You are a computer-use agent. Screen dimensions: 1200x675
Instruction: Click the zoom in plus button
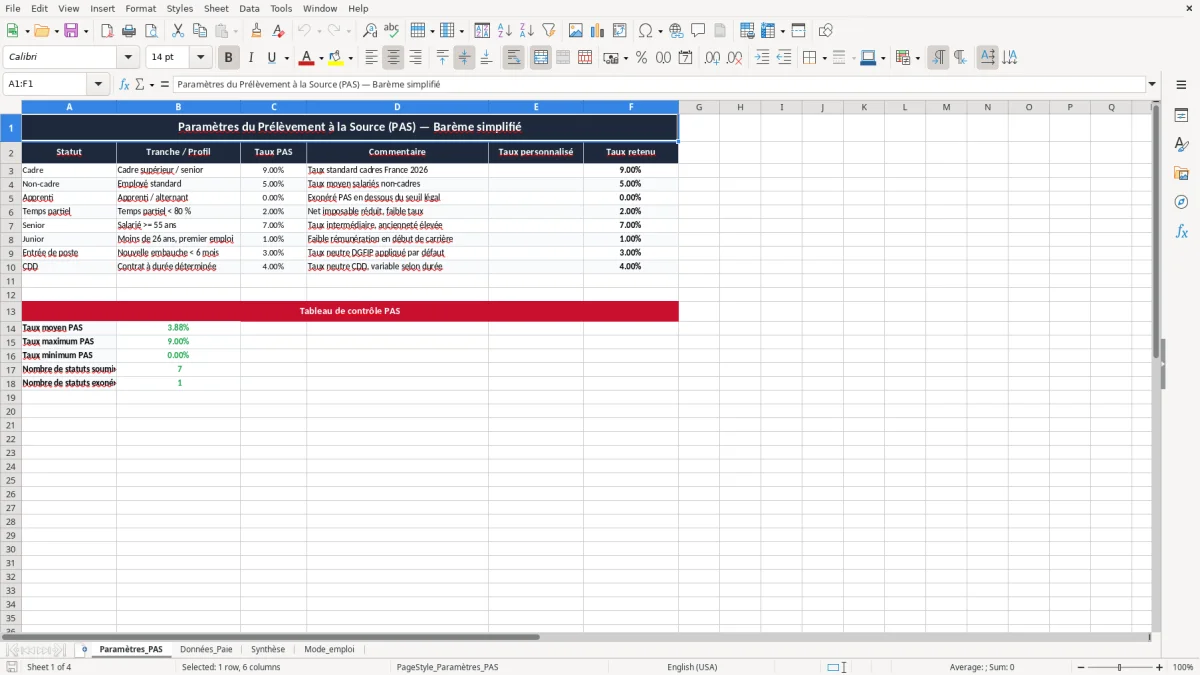[x=1159, y=667]
